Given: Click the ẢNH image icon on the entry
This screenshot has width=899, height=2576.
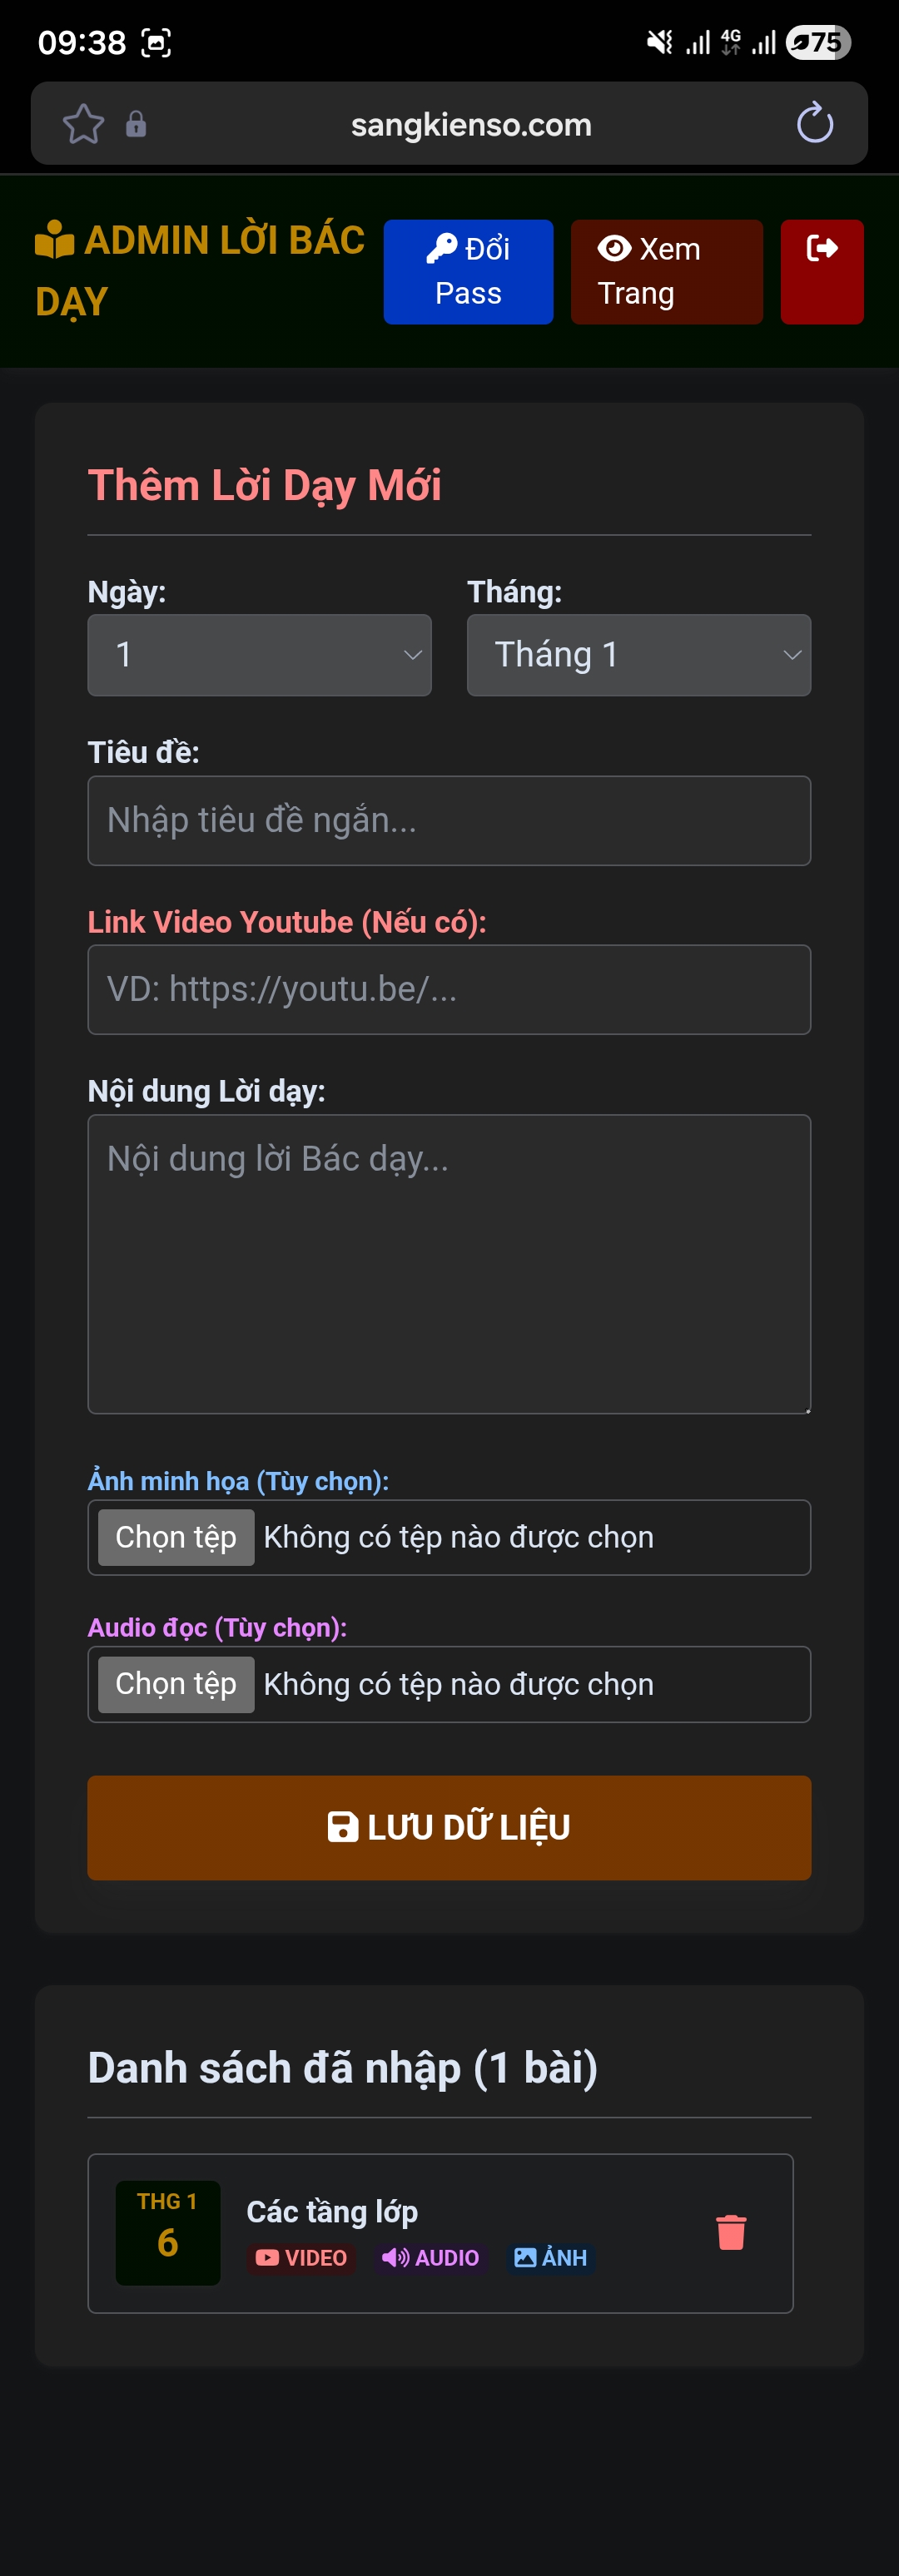Looking at the screenshot, I should pos(524,2258).
